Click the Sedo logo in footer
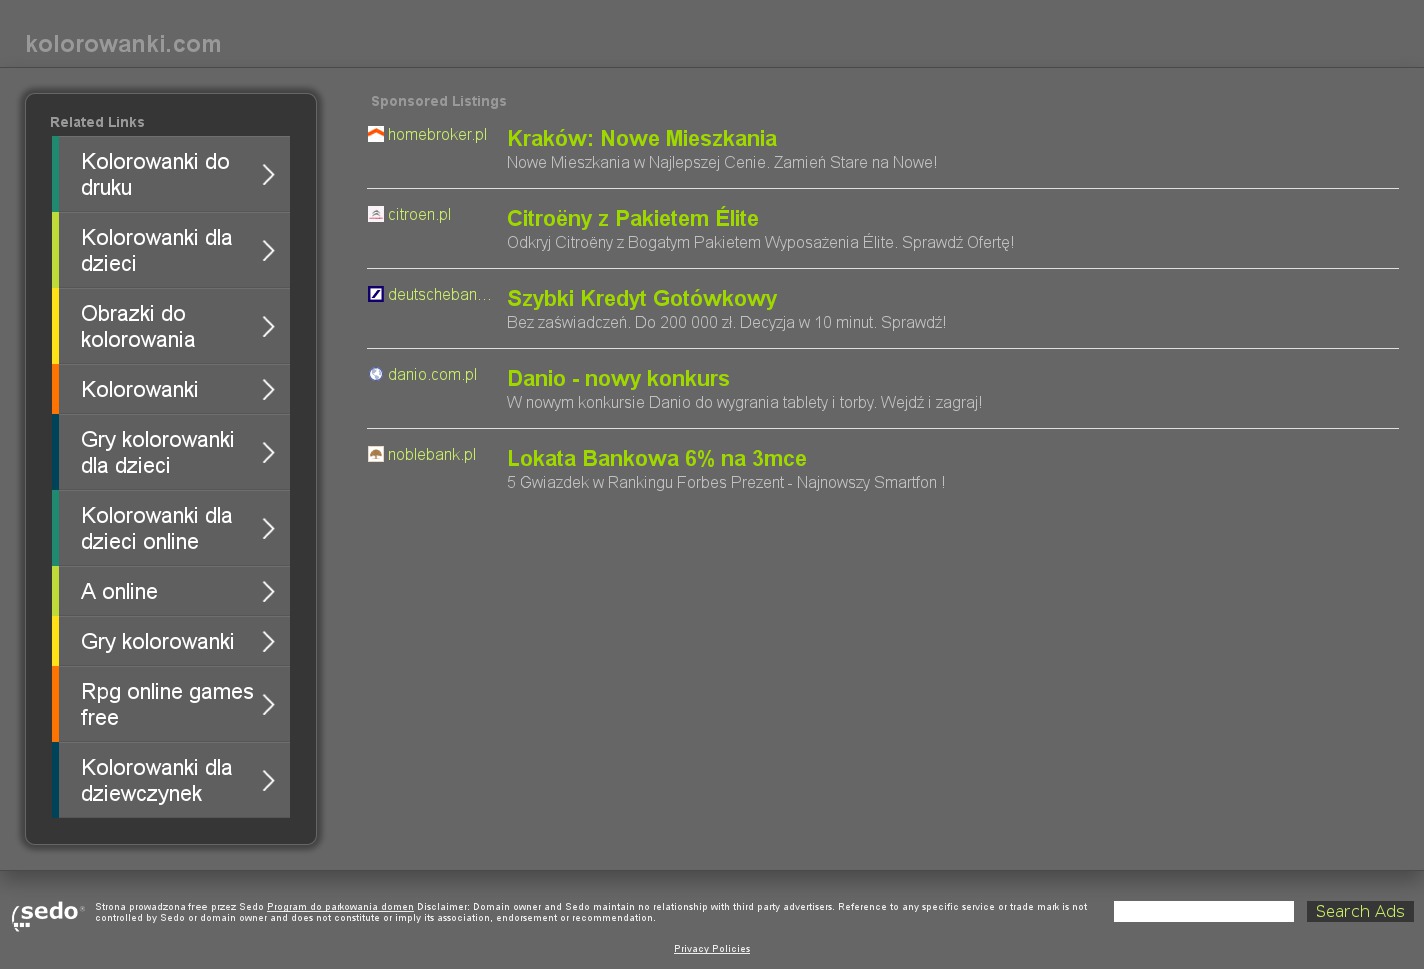Screen dimensions: 1424x969 [48, 914]
